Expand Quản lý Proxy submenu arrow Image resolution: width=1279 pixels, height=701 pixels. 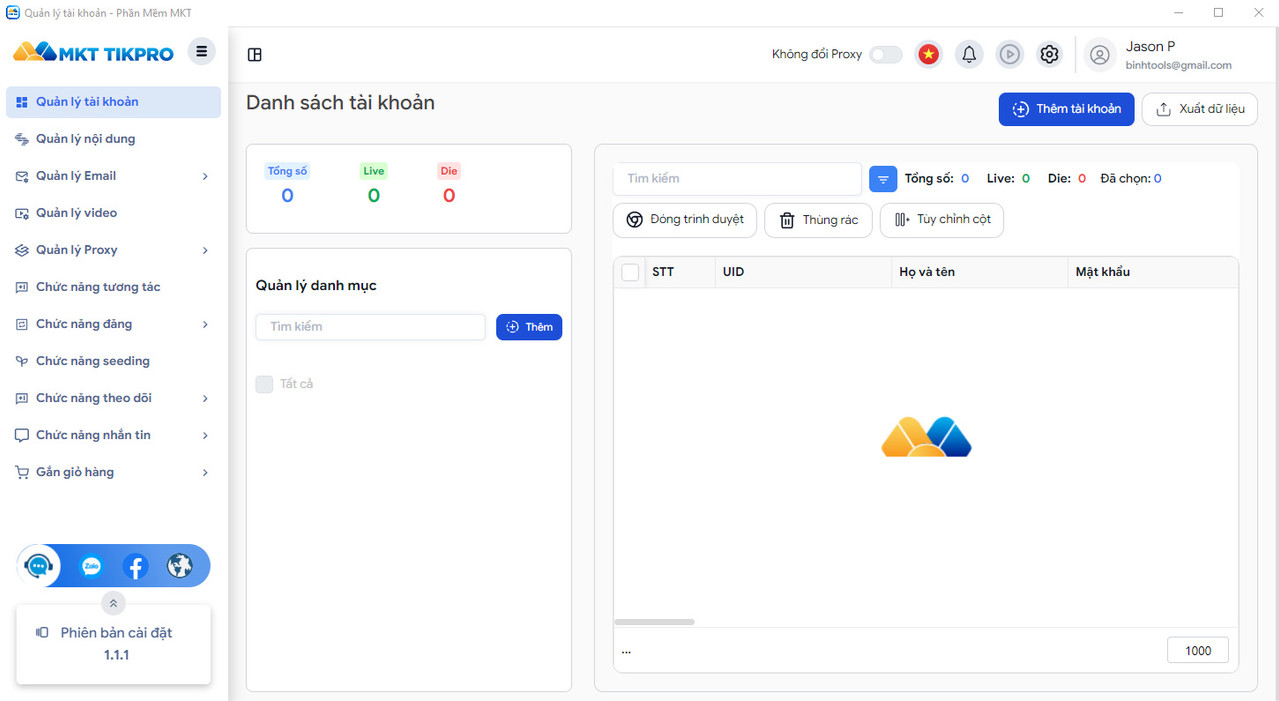click(x=205, y=250)
